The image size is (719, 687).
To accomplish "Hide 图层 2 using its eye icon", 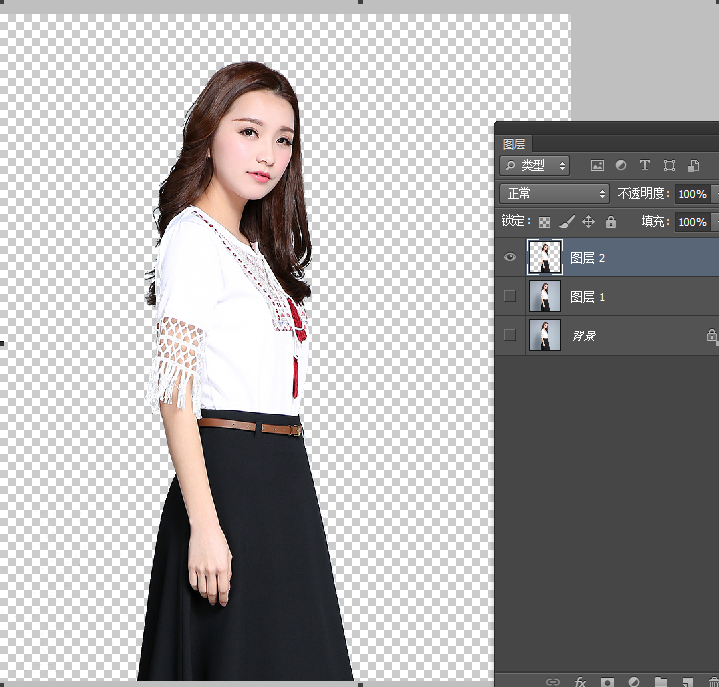I will (x=510, y=257).
